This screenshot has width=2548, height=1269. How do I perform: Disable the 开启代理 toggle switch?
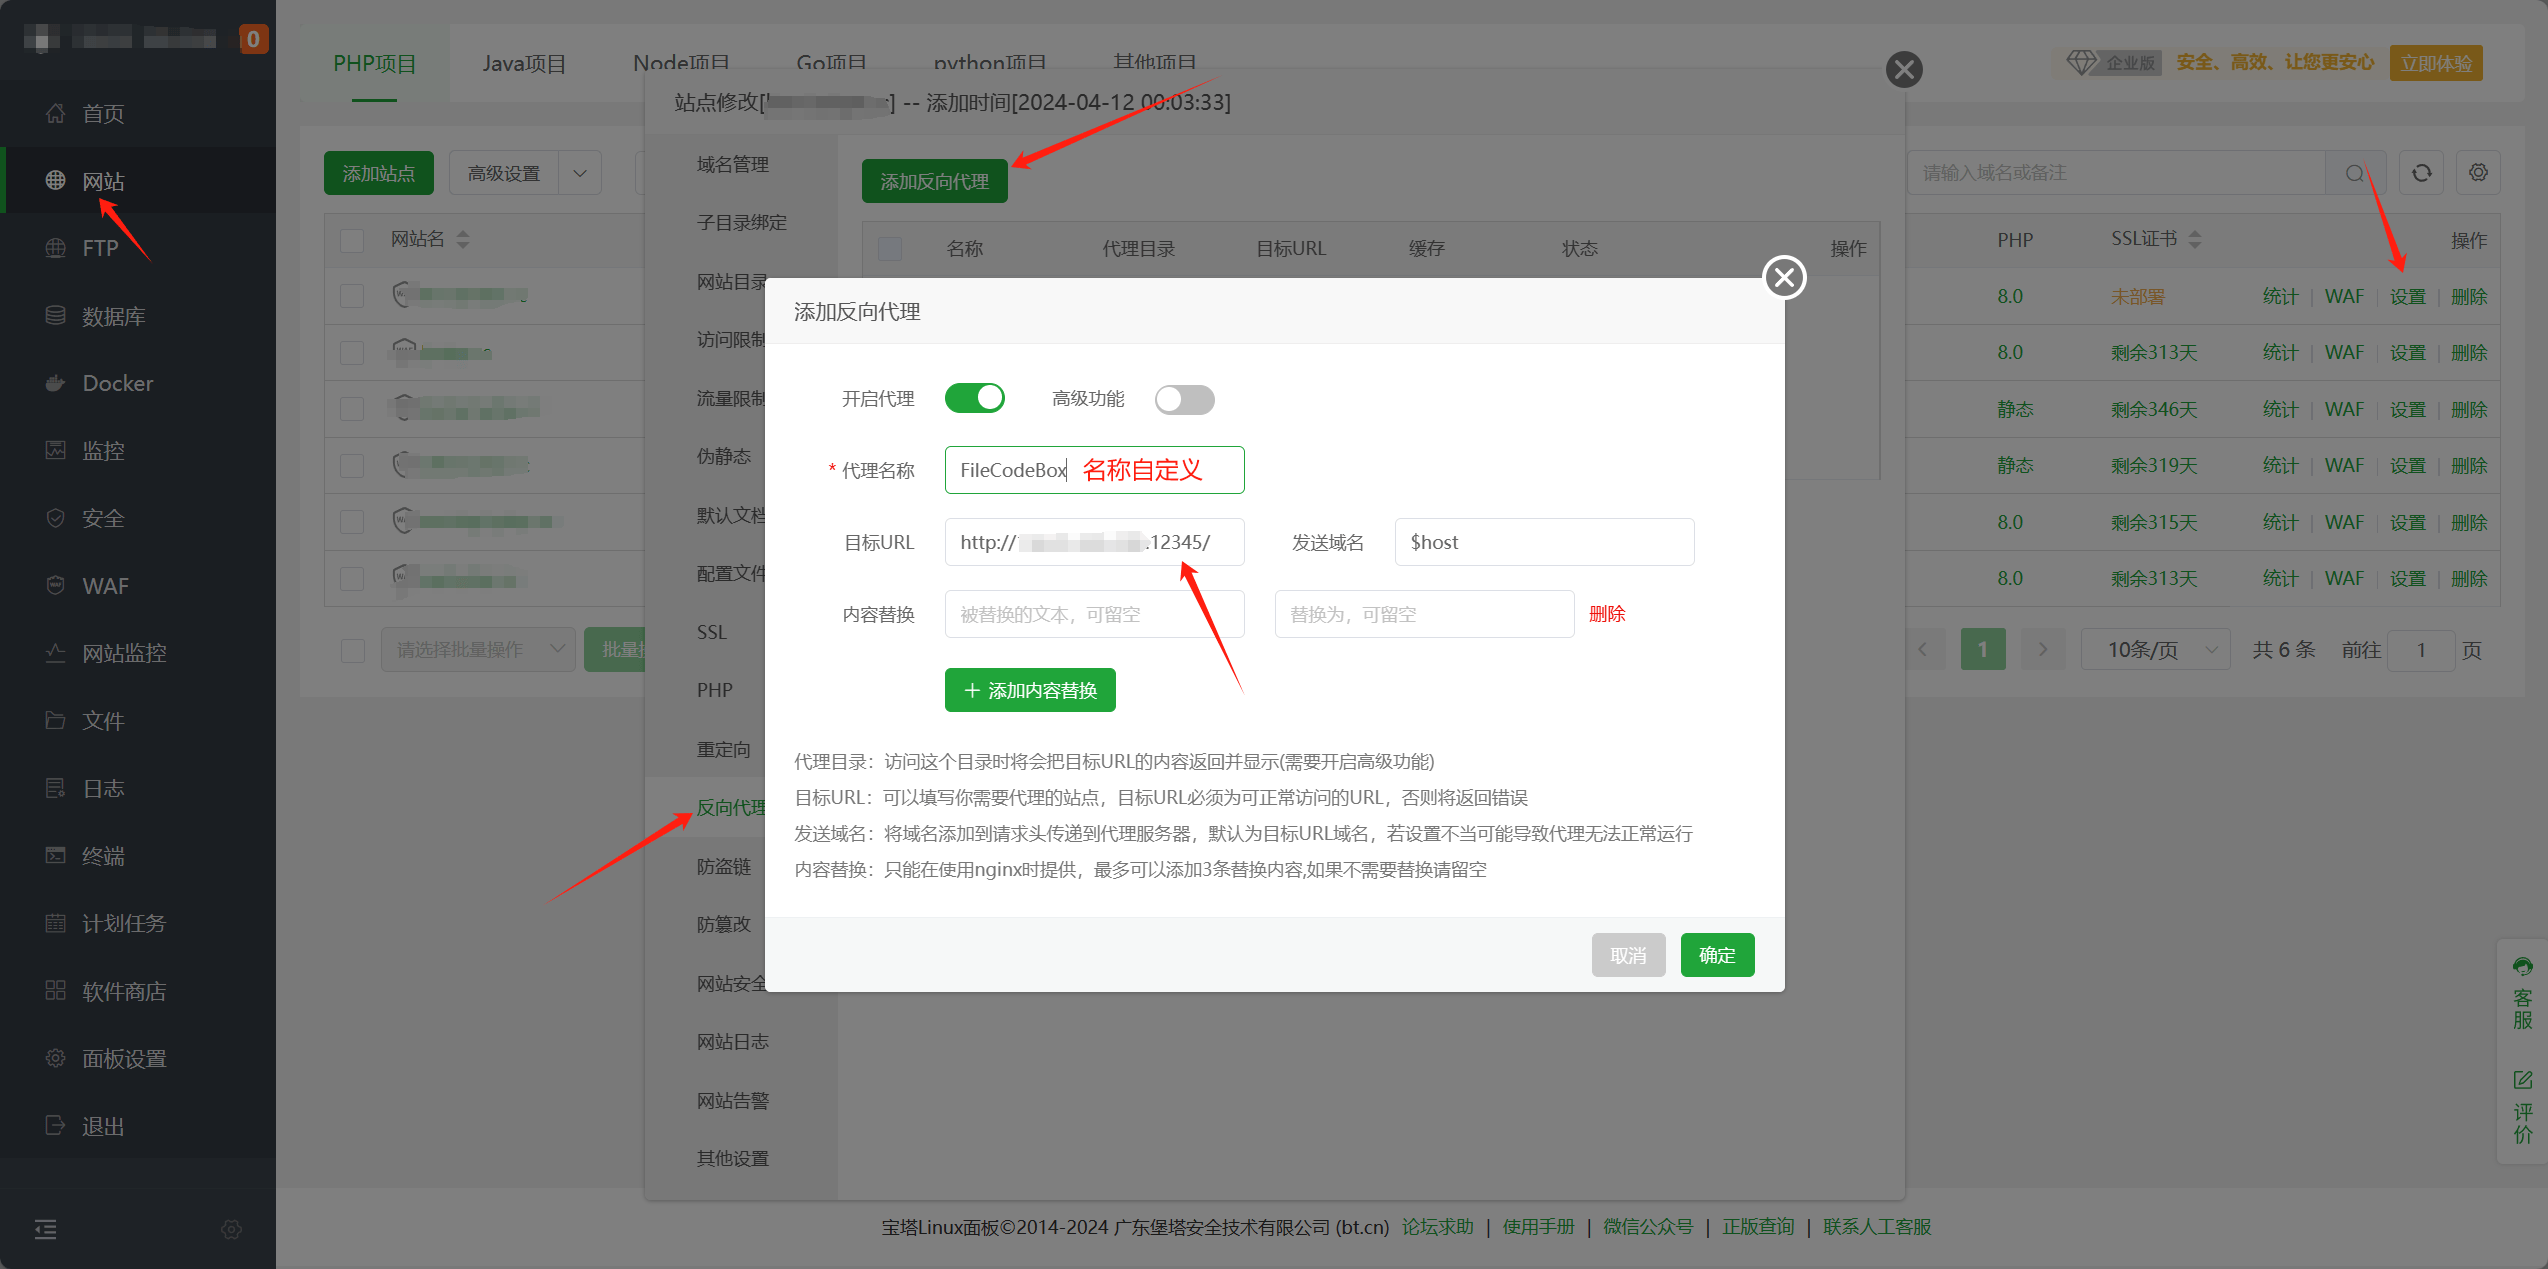tap(974, 398)
